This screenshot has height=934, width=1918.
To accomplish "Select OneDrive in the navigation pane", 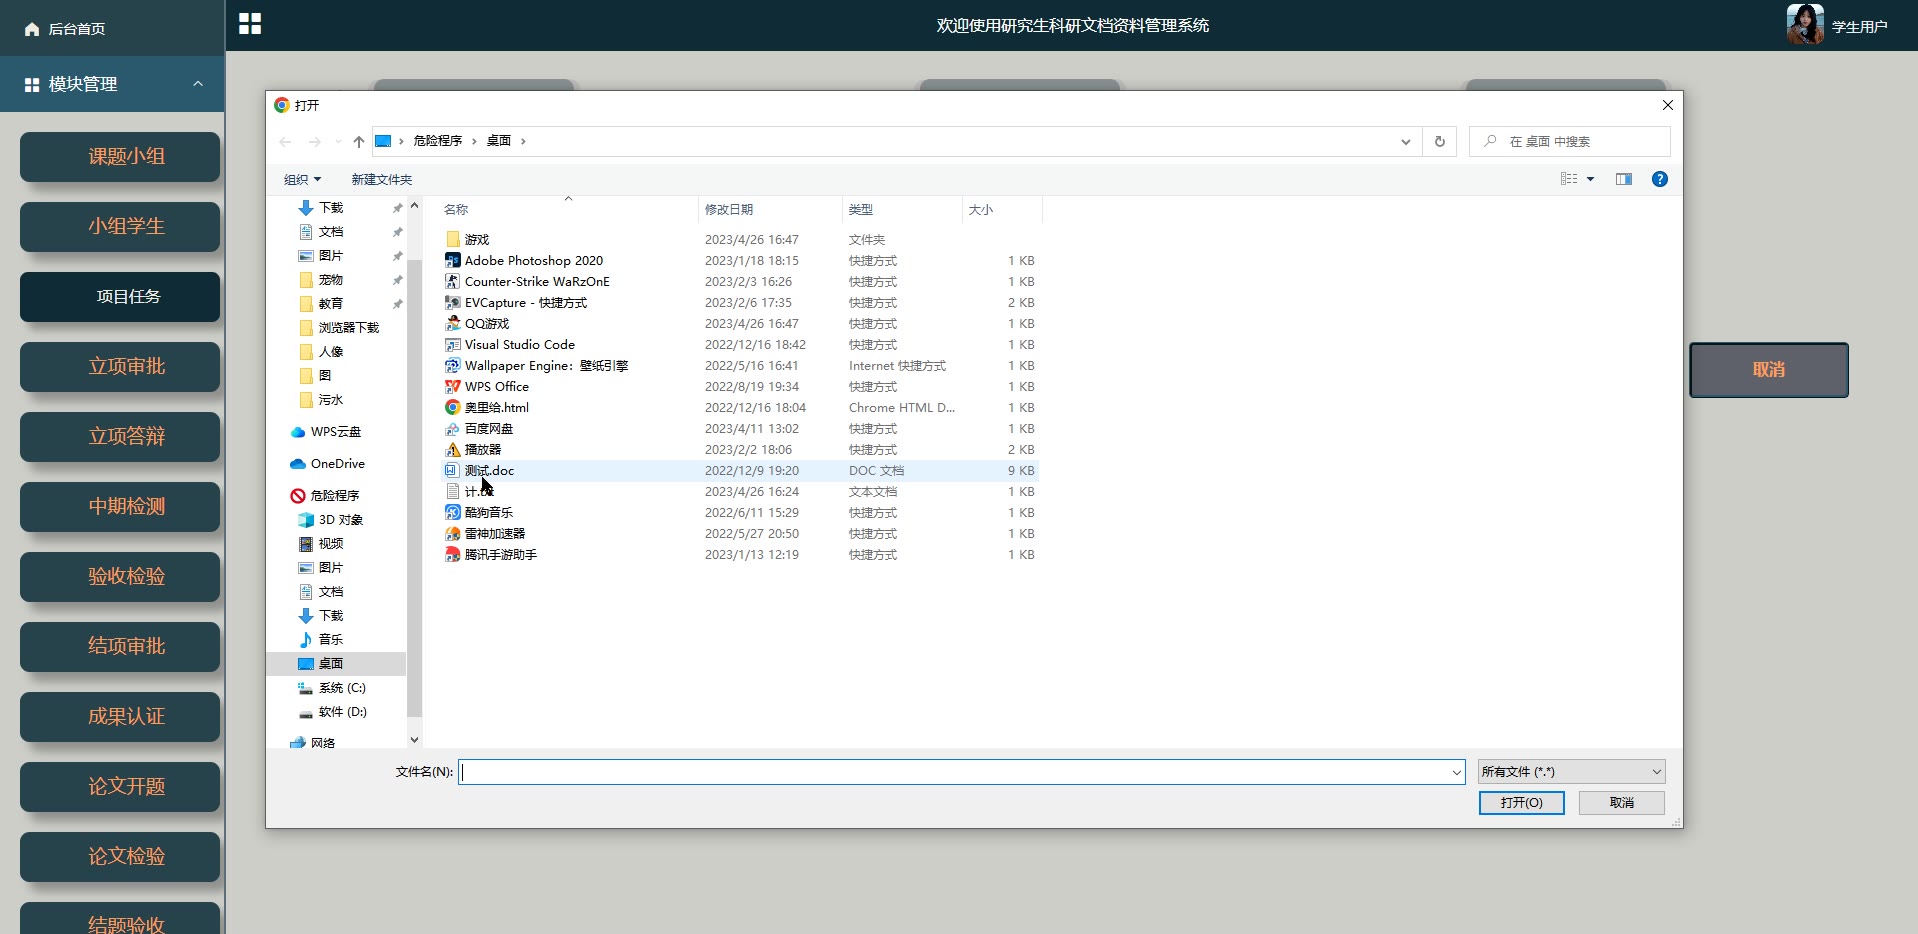I will [337, 464].
